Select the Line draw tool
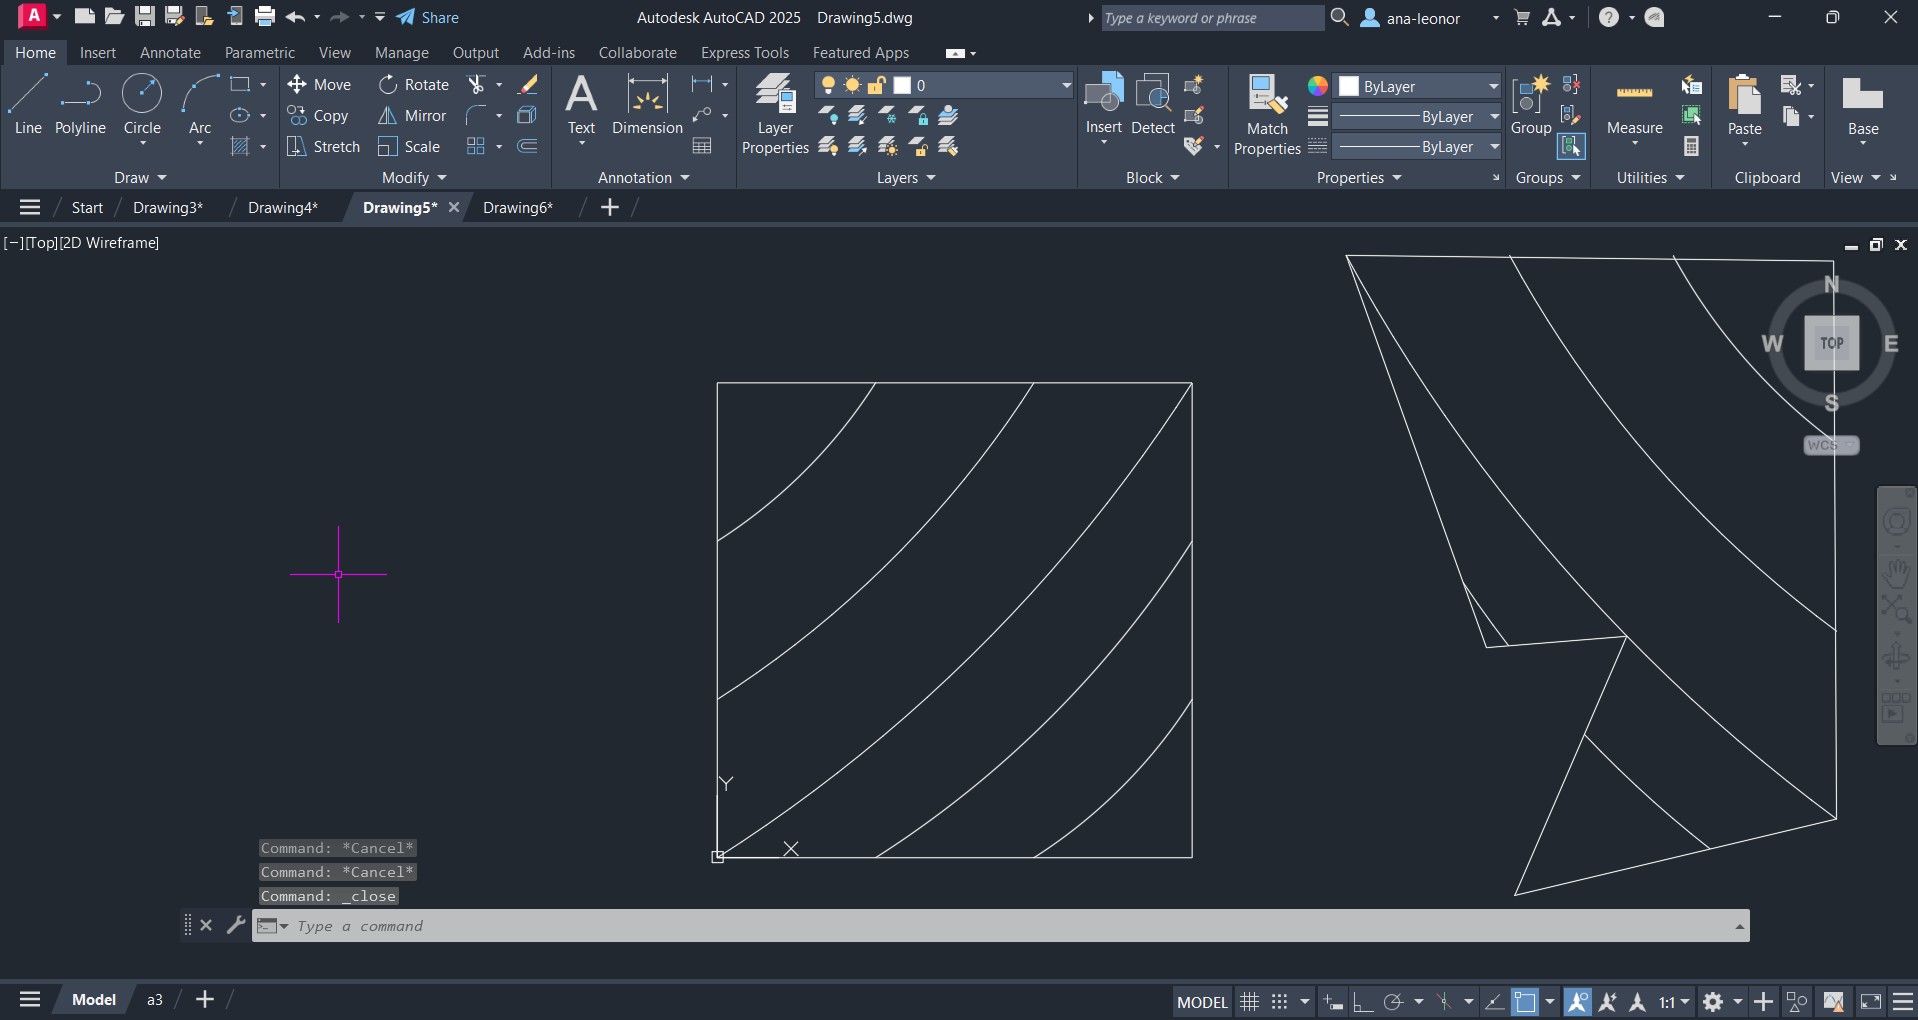This screenshot has height=1020, width=1918. click(28, 104)
